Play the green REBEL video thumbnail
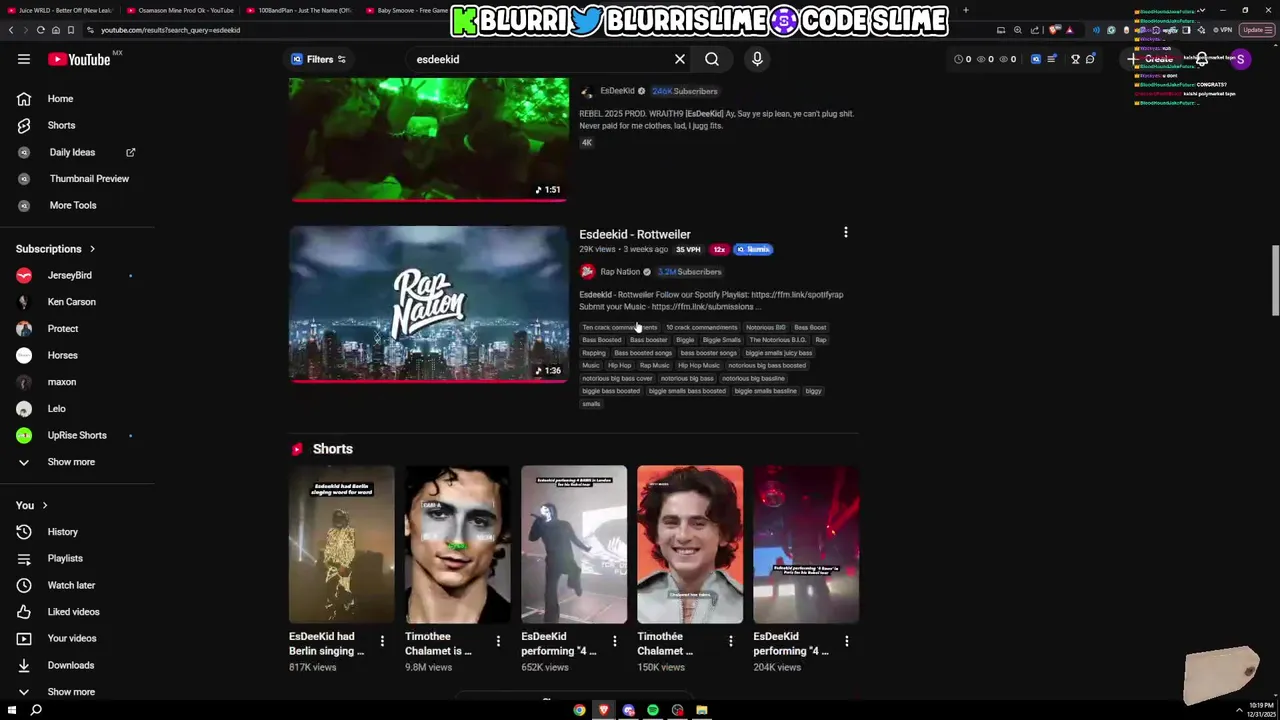The height and width of the screenshot is (720, 1280). [x=429, y=139]
